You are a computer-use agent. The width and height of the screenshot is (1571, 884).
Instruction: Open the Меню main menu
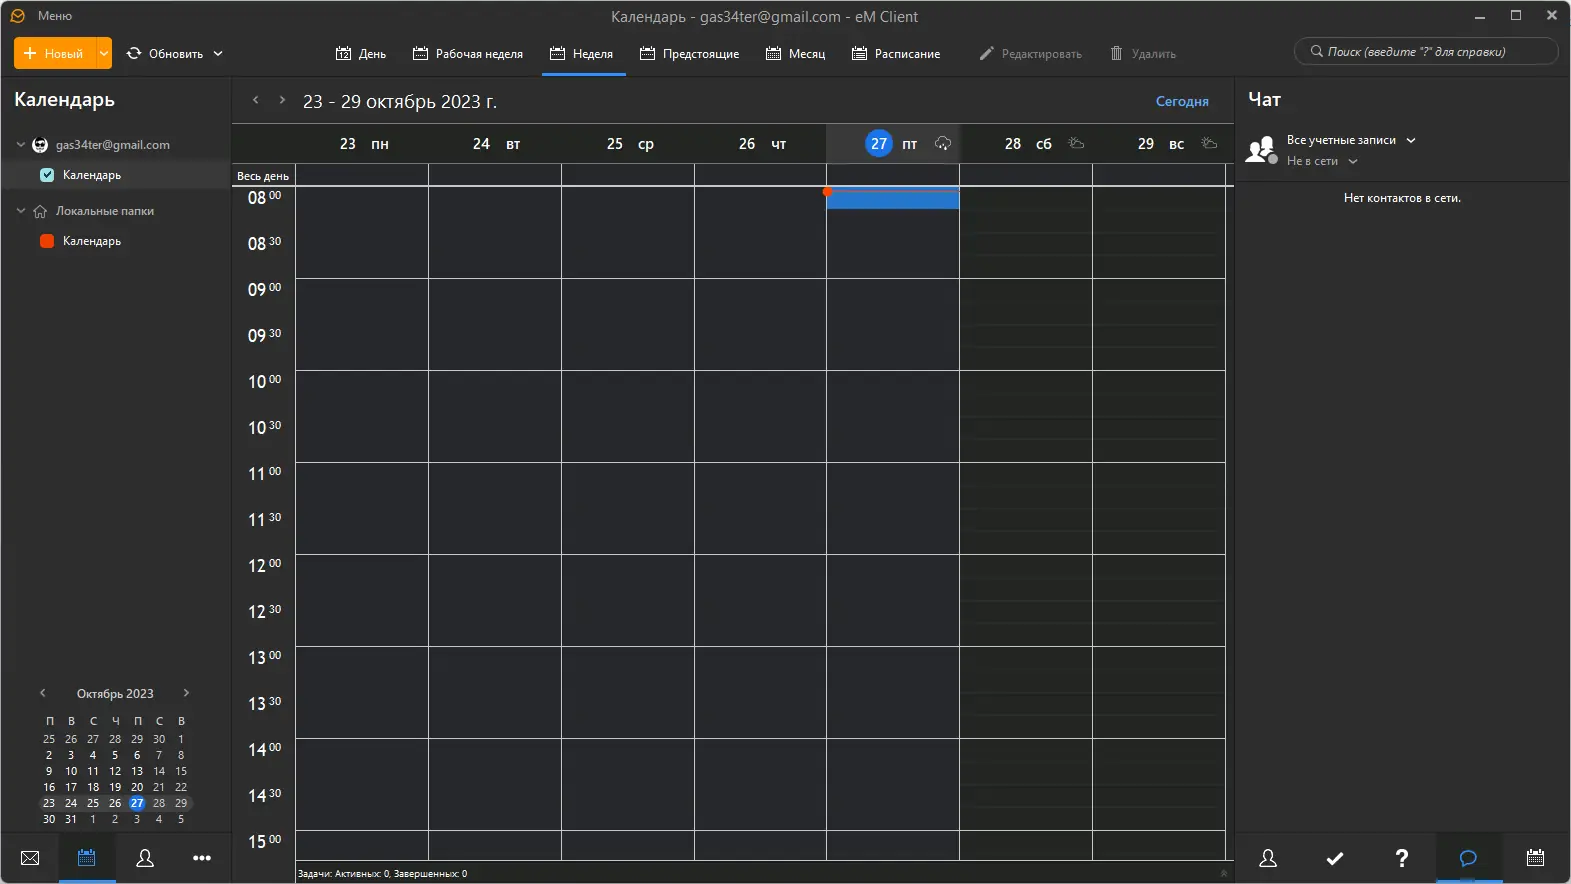click(x=55, y=16)
